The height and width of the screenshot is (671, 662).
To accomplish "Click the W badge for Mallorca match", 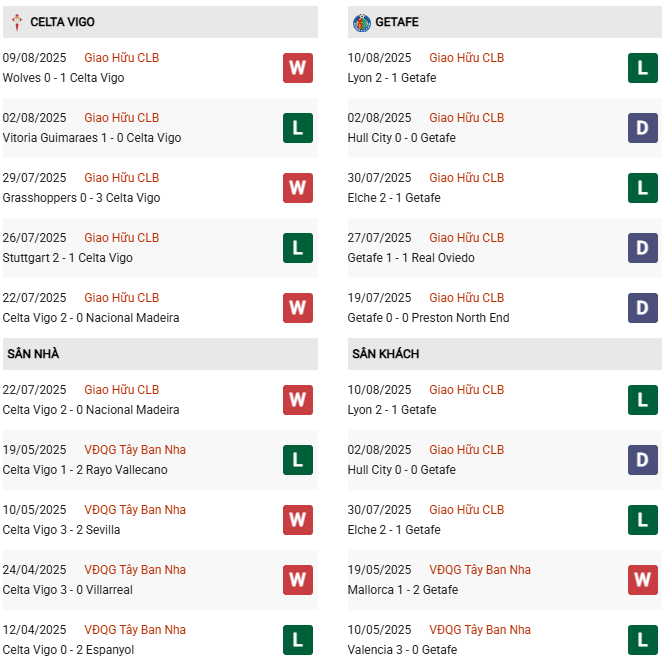I will point(642,580).
